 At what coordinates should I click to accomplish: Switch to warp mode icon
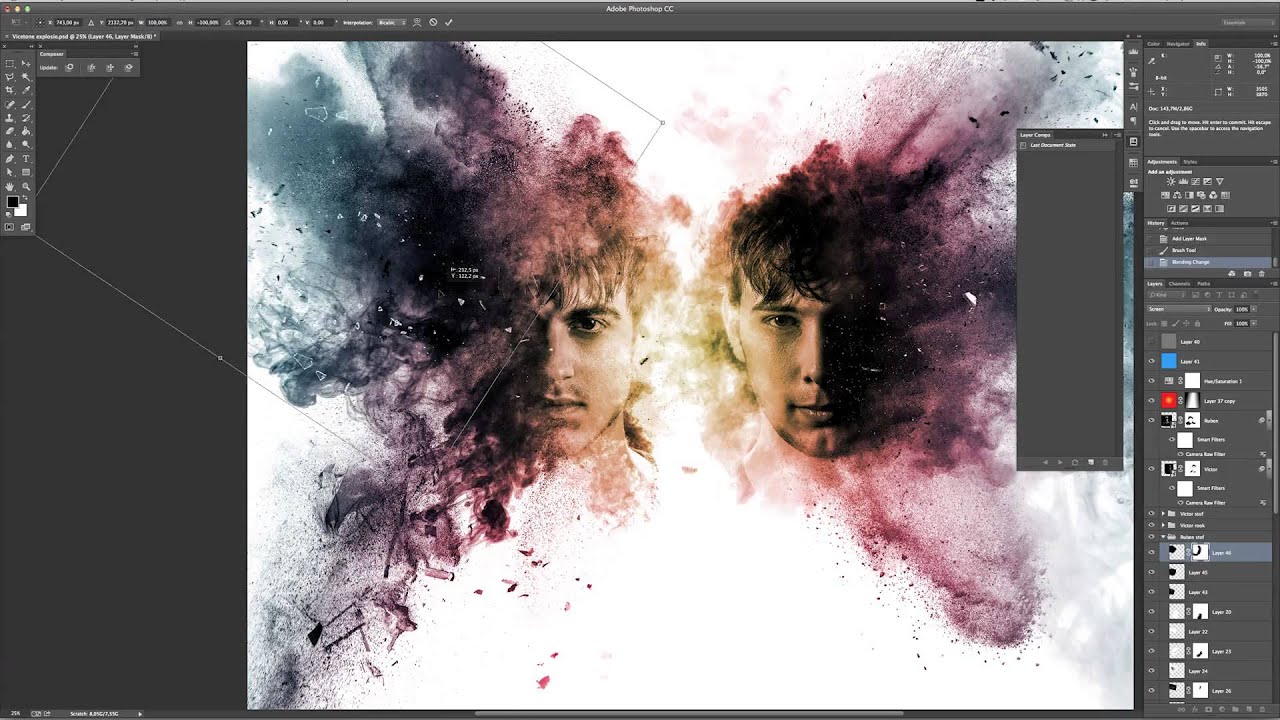[x=417, y=22]
